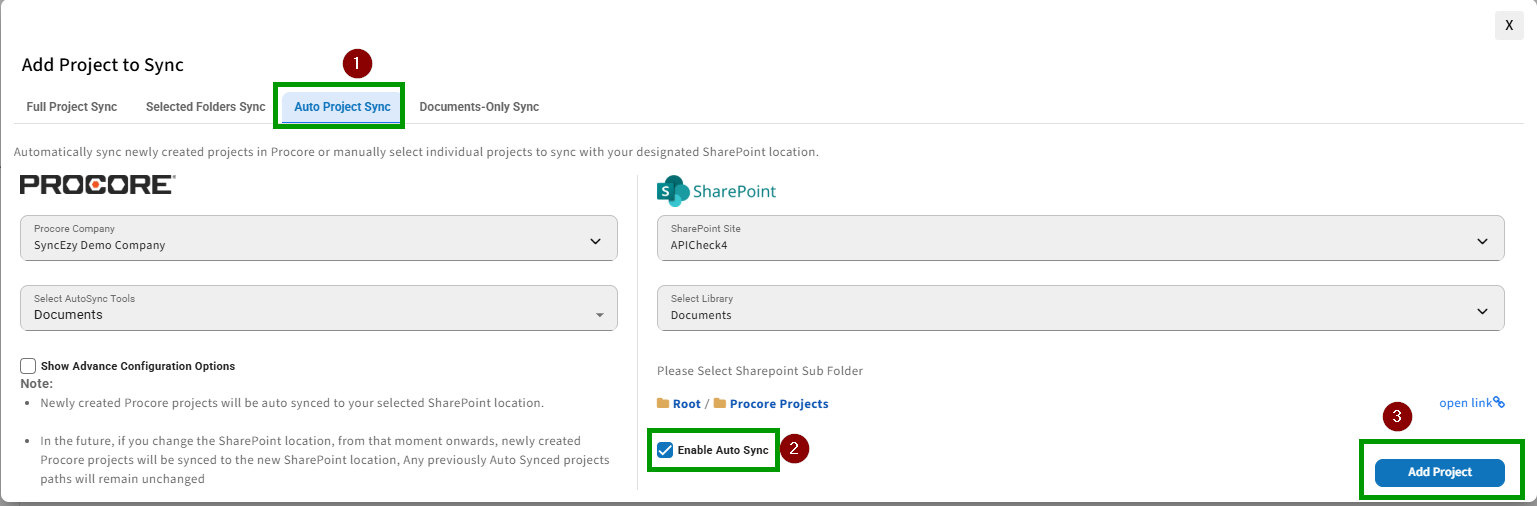Close the Add Project dialog with X
The image size is (1537, 506).
tap(1509, 26)
